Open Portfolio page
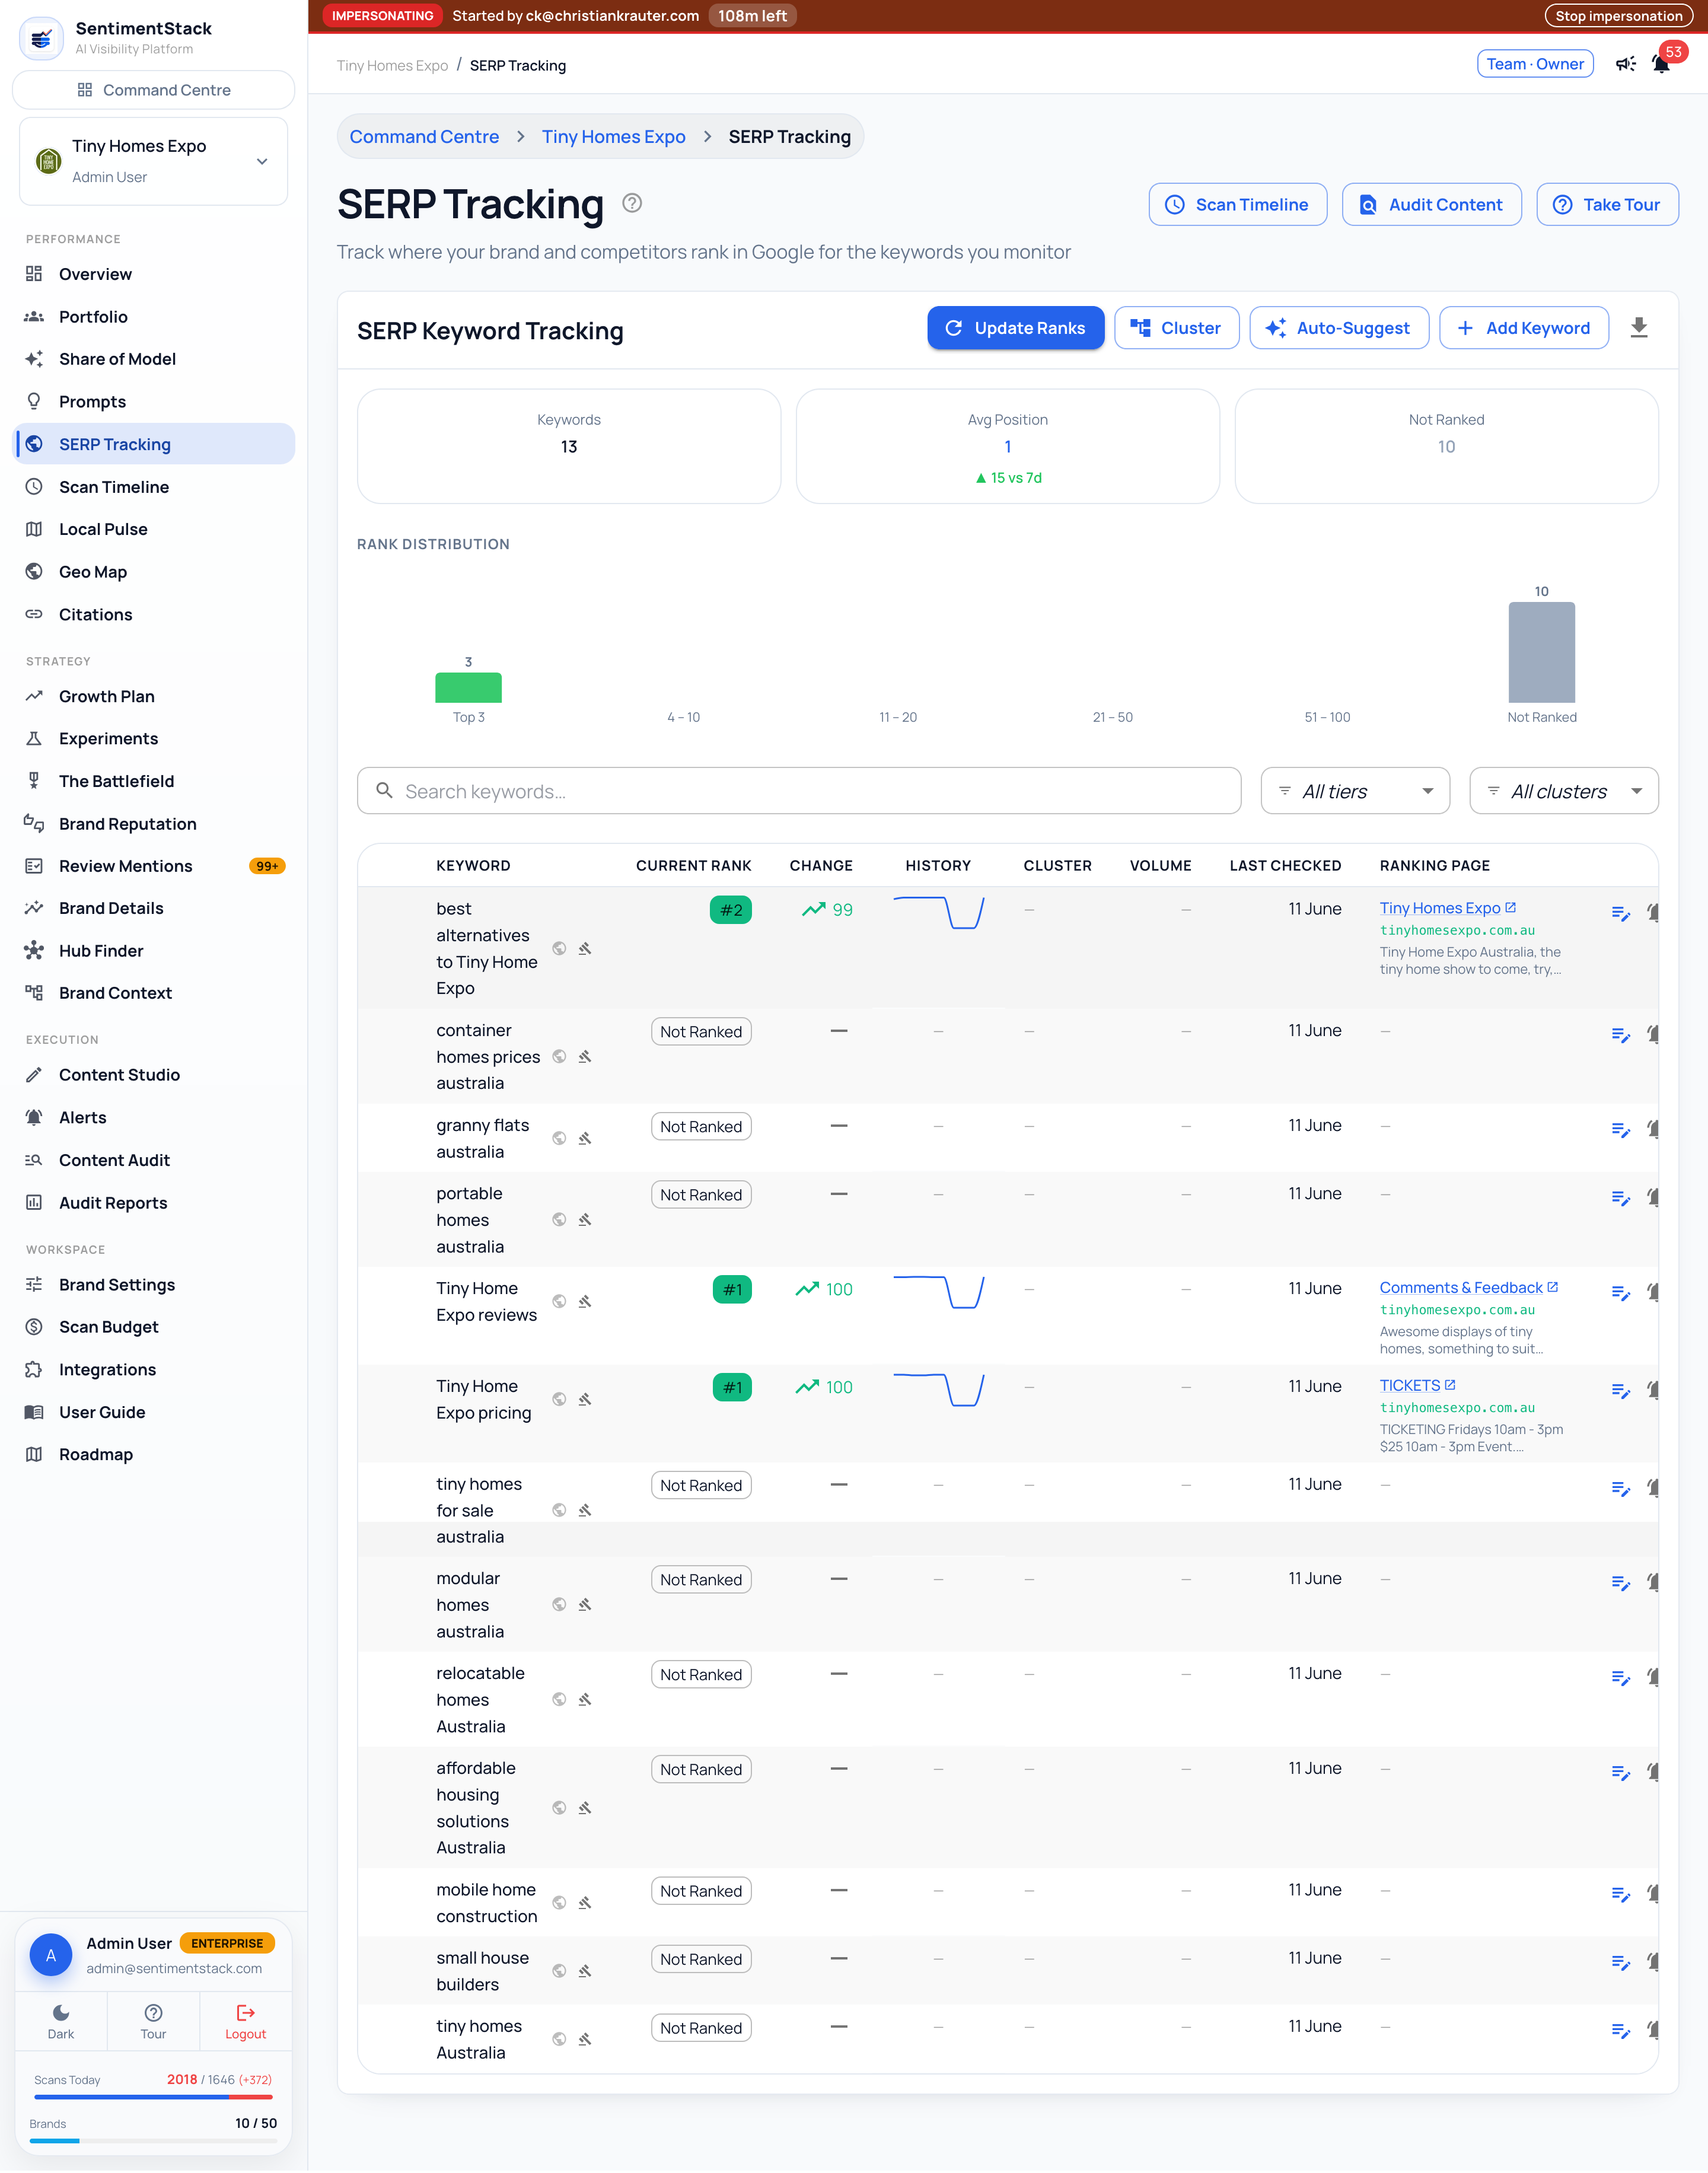This screenshot has width=1708, height=2173. [153, 317]
